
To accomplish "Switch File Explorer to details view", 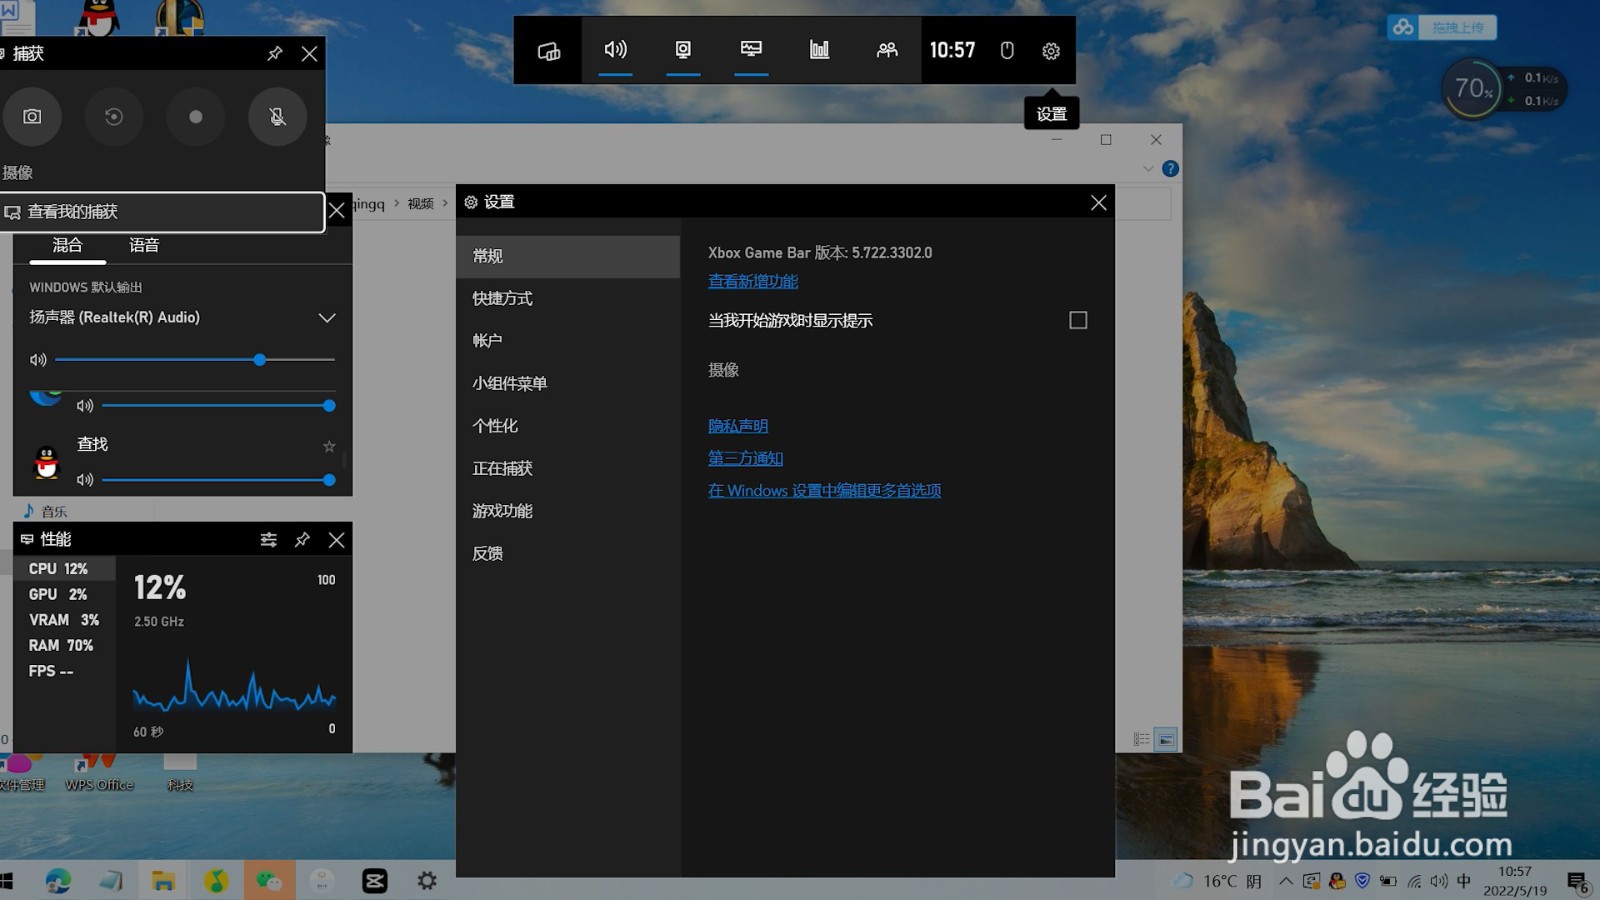I will click(1142, 740).
